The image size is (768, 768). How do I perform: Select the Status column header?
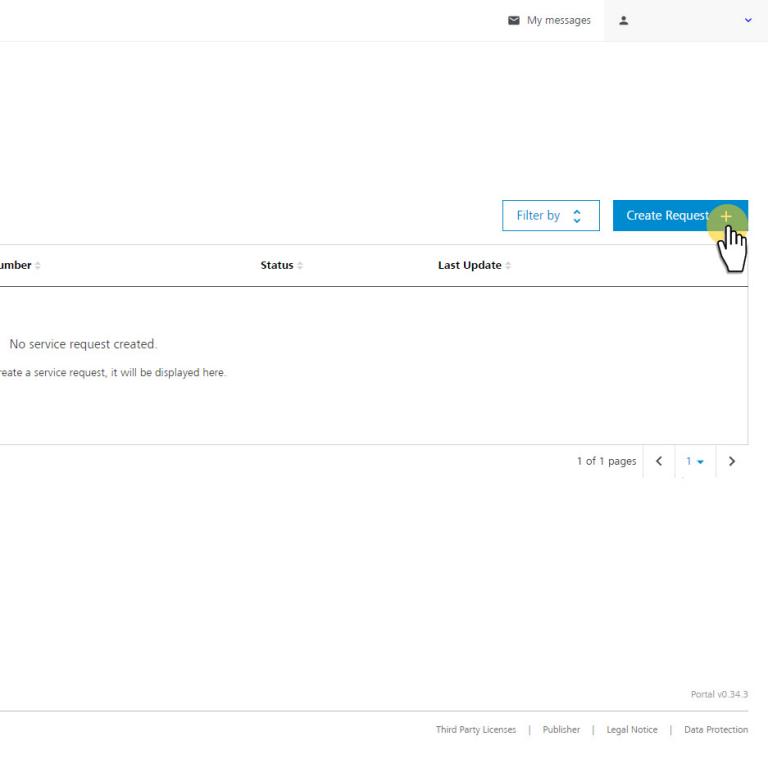click(277, 265)
